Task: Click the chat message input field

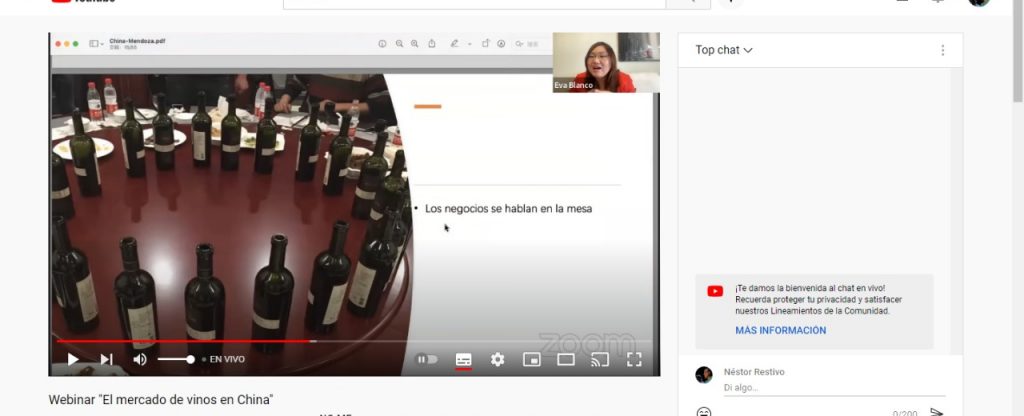Action: click(x=834, y=388)
